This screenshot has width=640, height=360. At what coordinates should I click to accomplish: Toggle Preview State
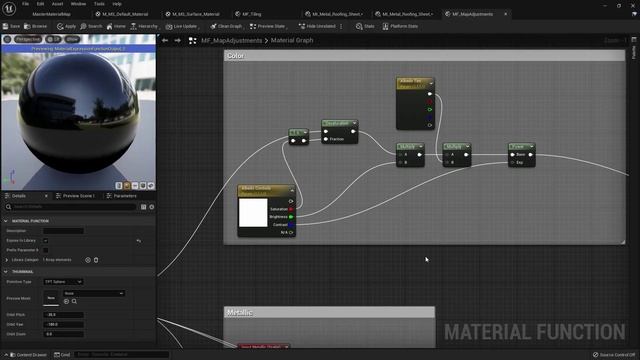click(x=268, y=26)
